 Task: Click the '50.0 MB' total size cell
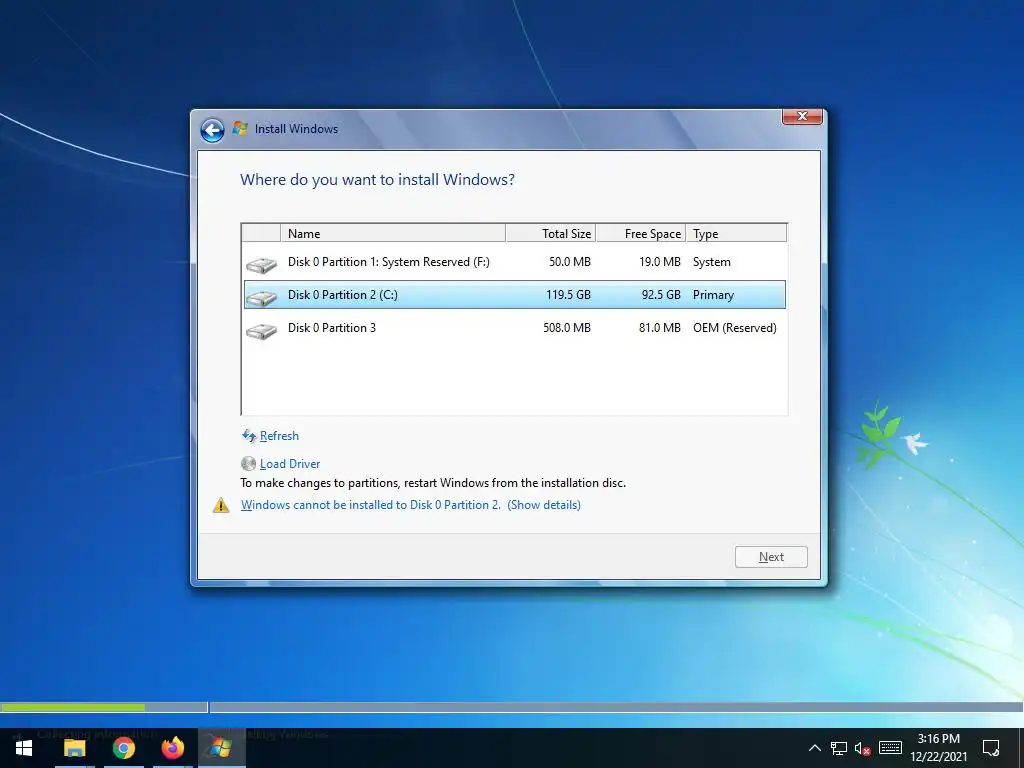coord(569,262)
